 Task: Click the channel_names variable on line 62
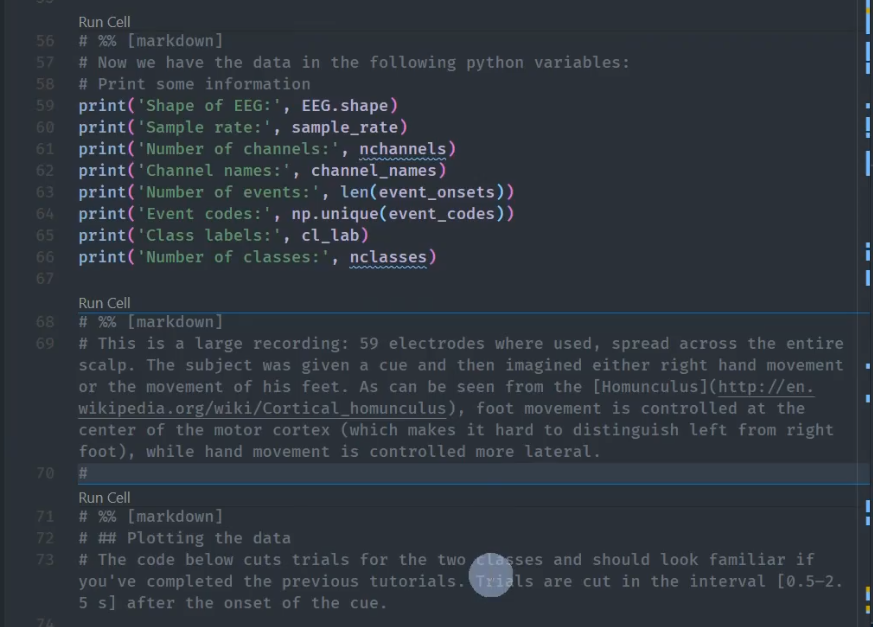pyautogui.click(x=373, y=171)
